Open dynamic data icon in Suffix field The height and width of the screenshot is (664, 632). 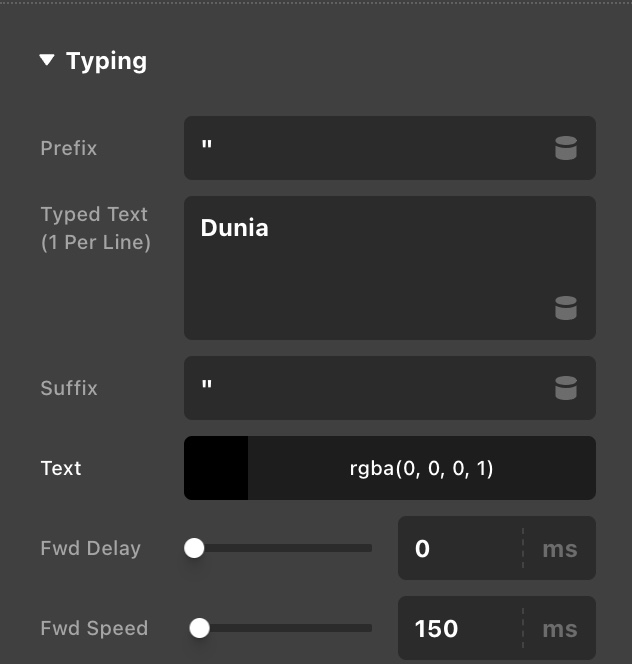[x=566, y=388]
